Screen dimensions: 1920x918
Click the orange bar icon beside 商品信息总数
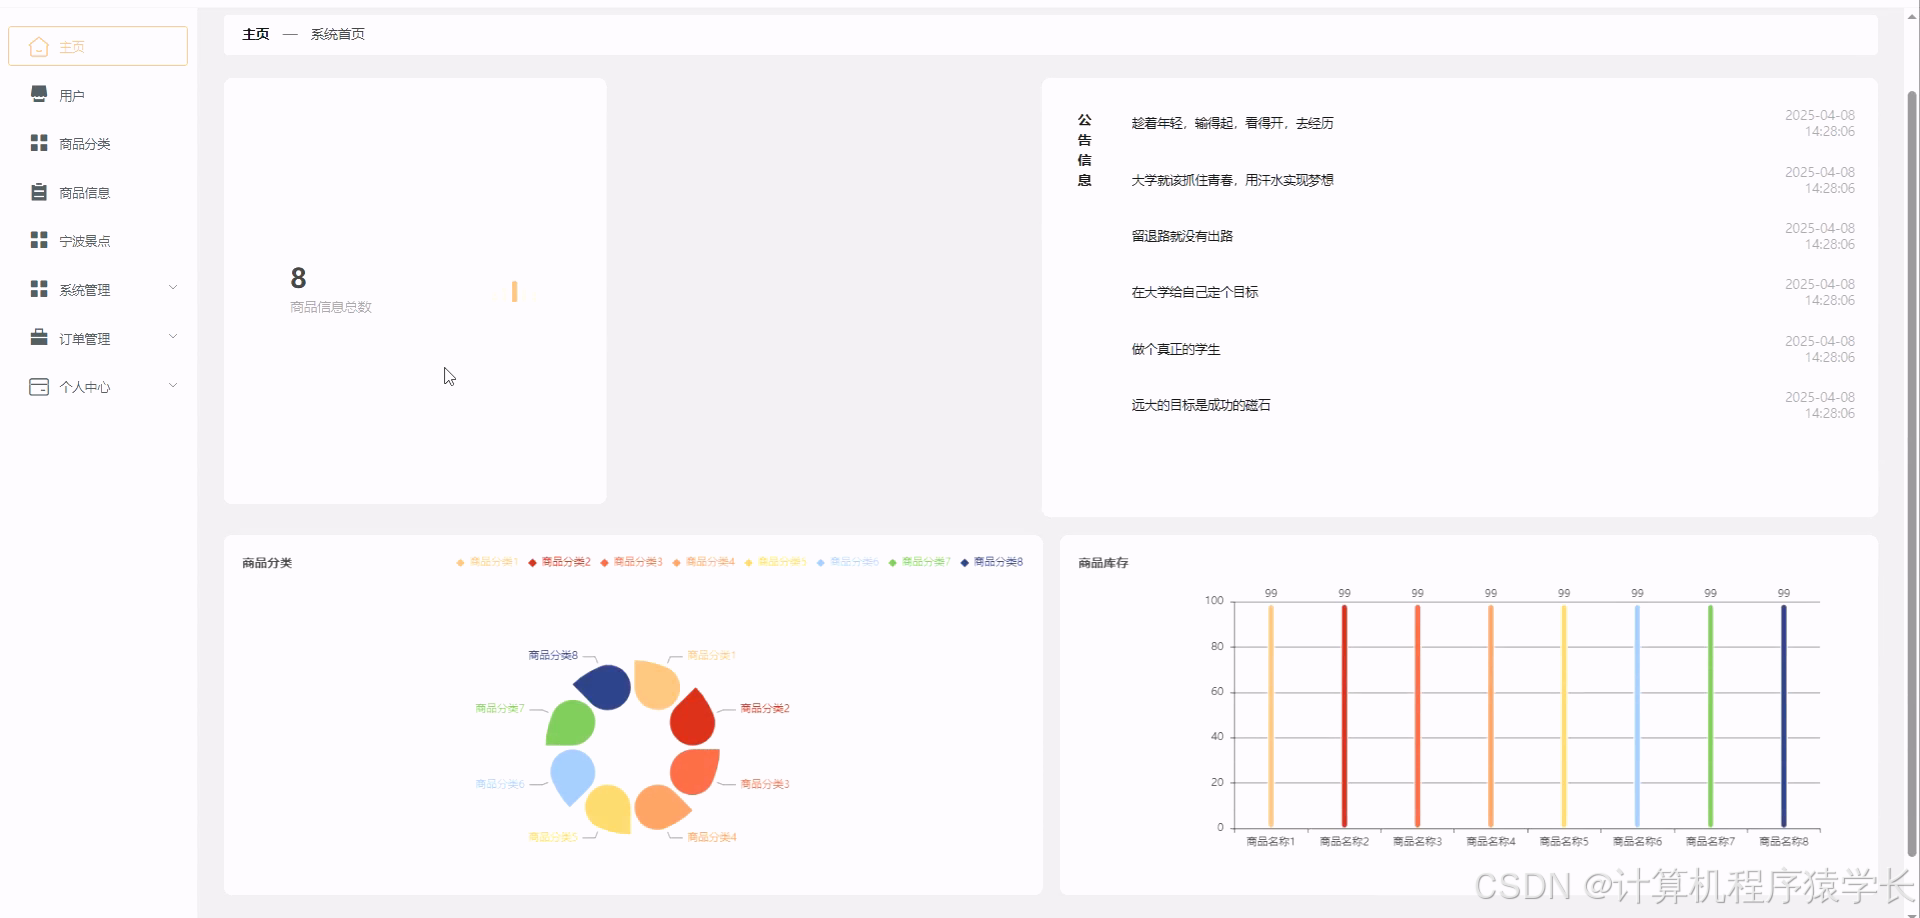[x=515, y=291]
